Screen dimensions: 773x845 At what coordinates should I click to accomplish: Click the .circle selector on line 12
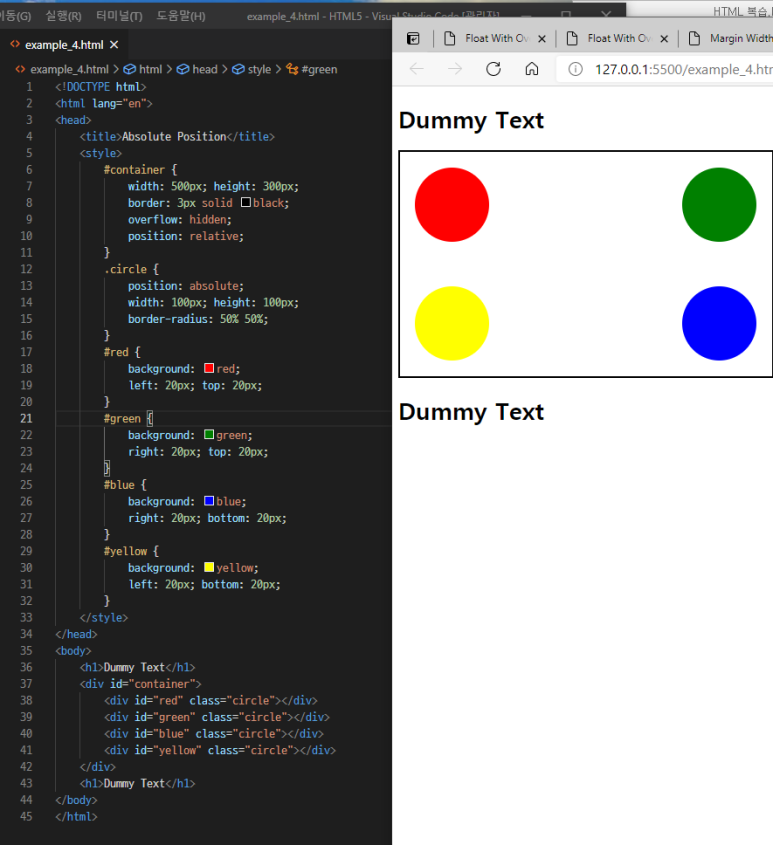[x=125, y=269]
